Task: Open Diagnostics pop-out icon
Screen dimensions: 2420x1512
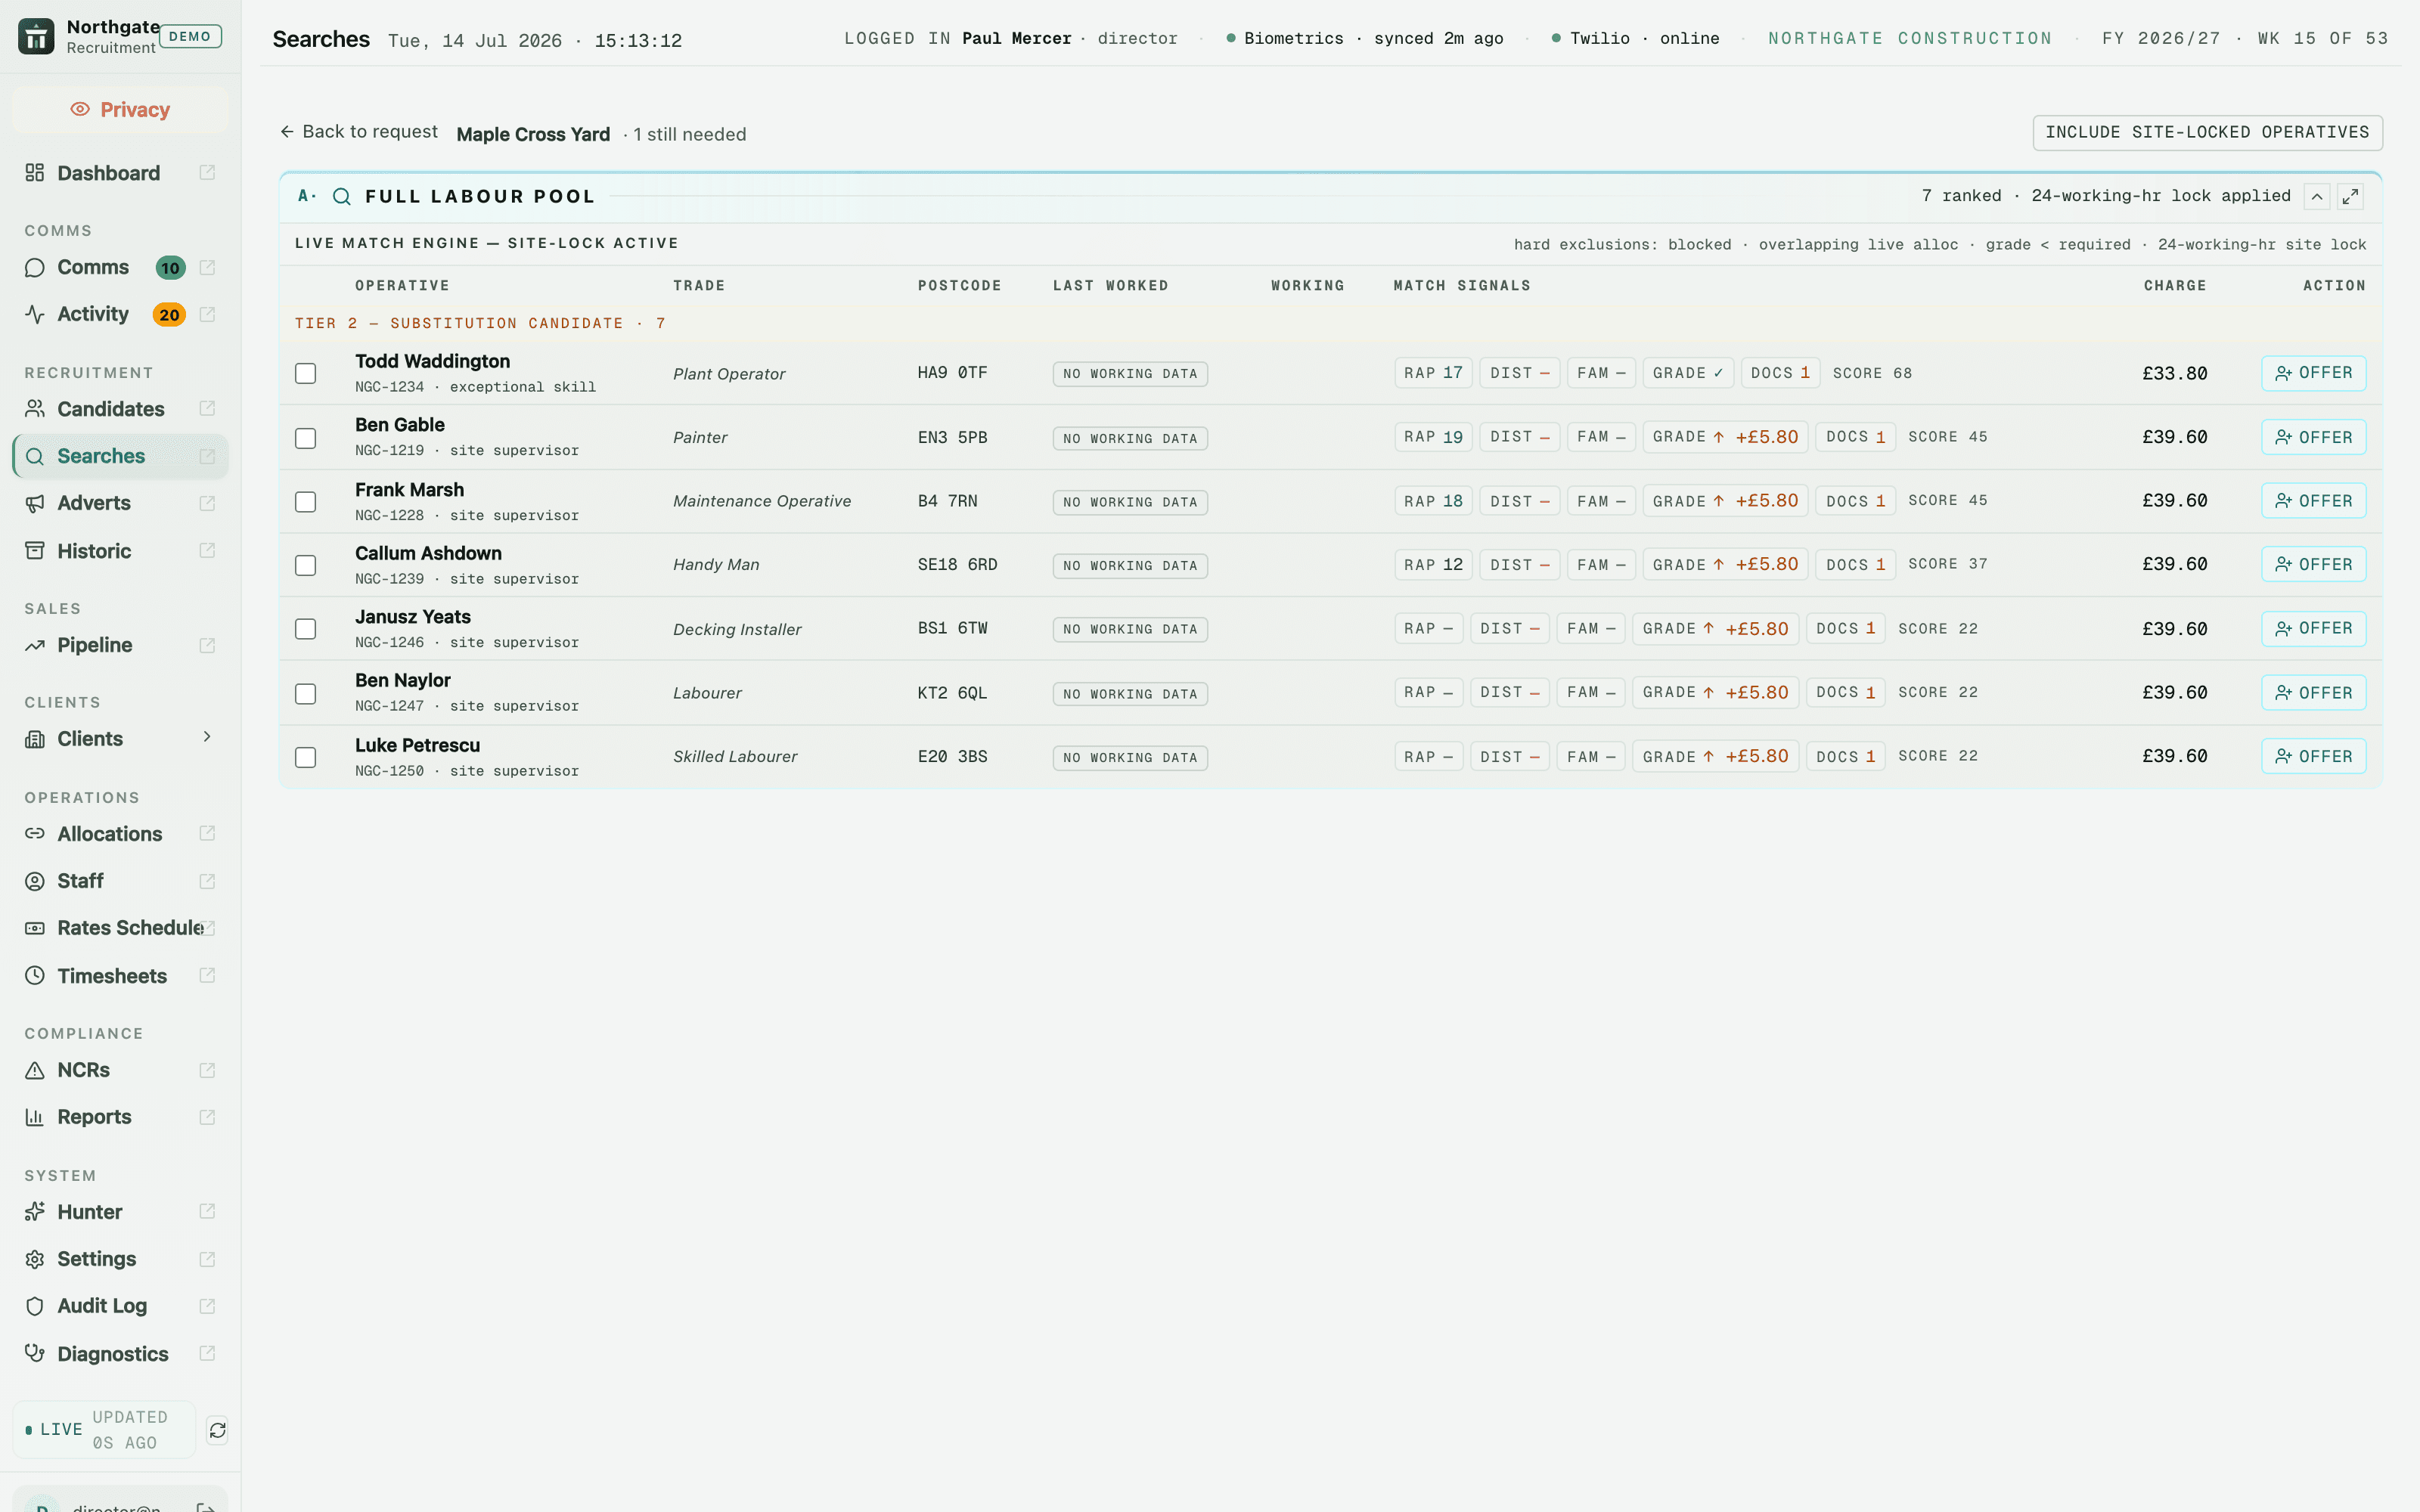Action: 207,1353
